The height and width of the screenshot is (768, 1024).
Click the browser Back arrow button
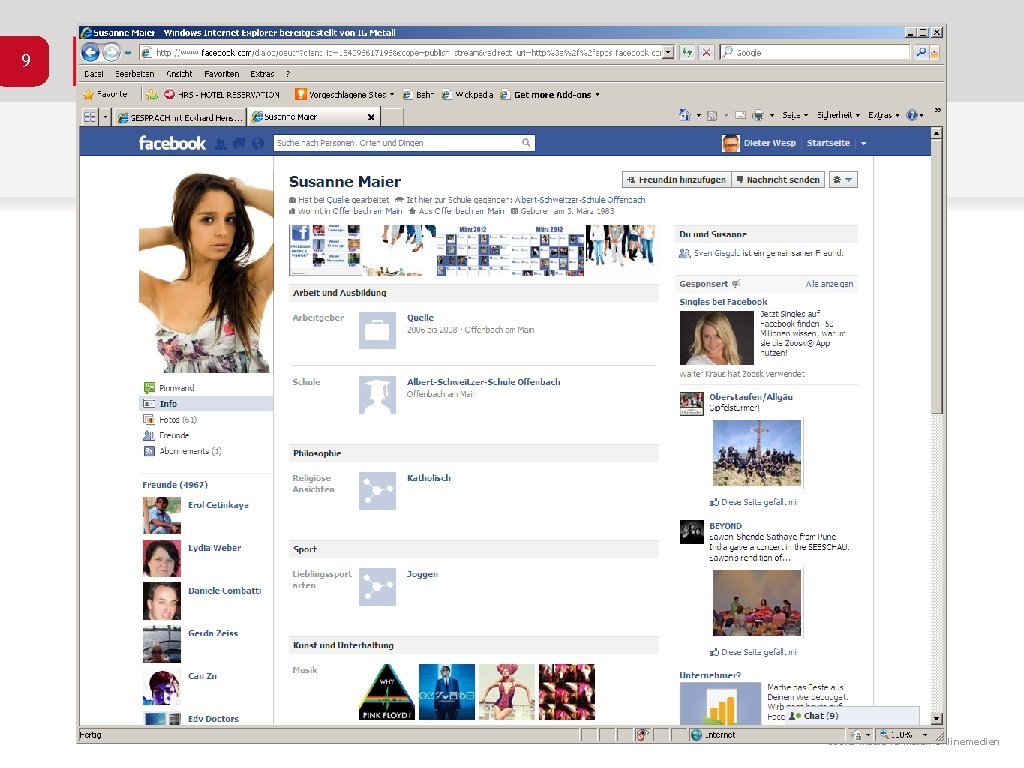tap(91, 52)
